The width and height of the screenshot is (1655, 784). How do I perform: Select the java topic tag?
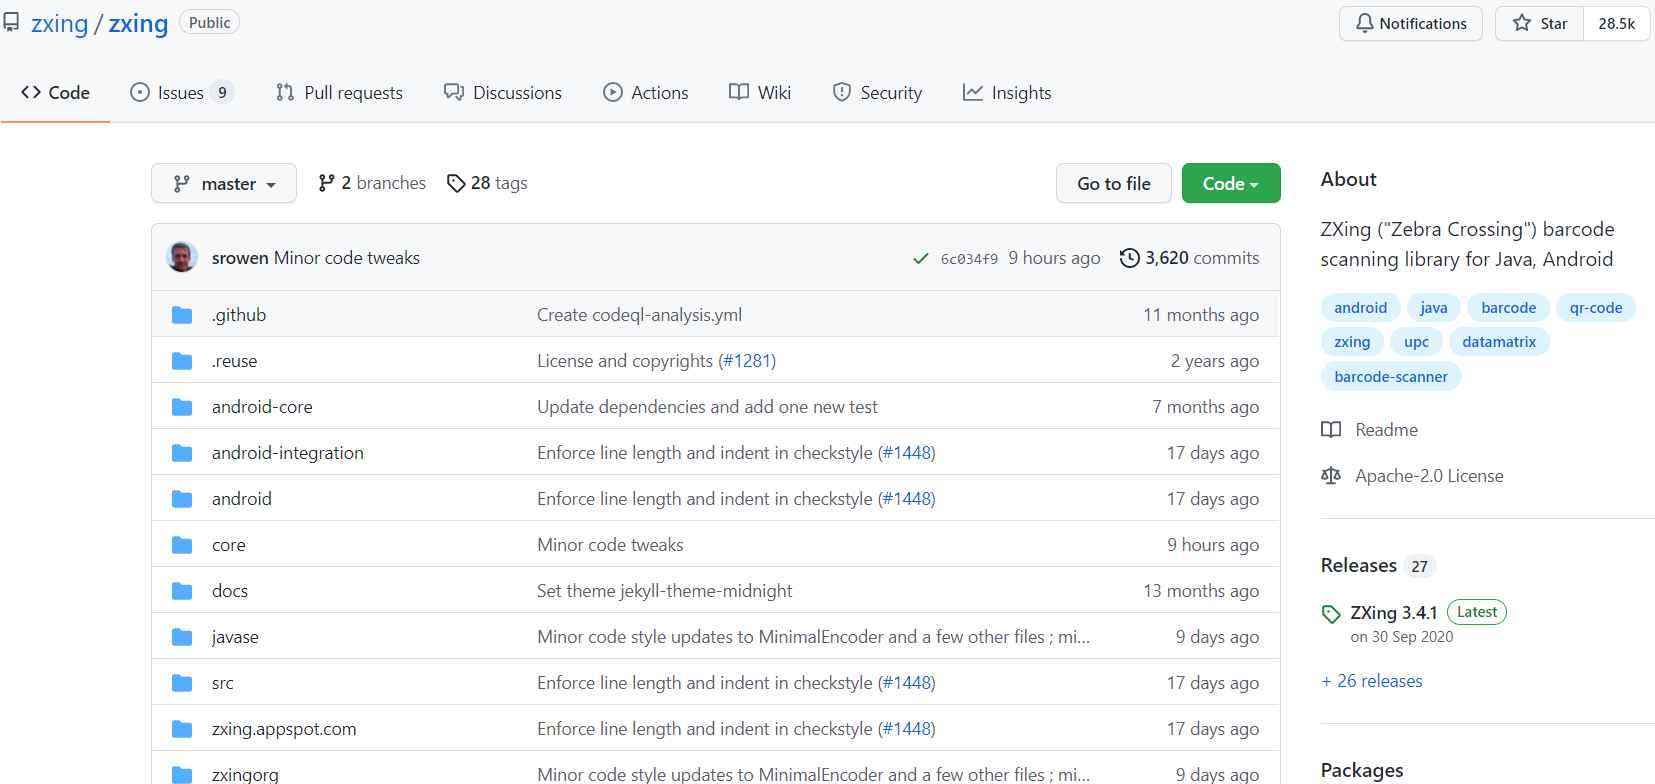coord(1434,308)
